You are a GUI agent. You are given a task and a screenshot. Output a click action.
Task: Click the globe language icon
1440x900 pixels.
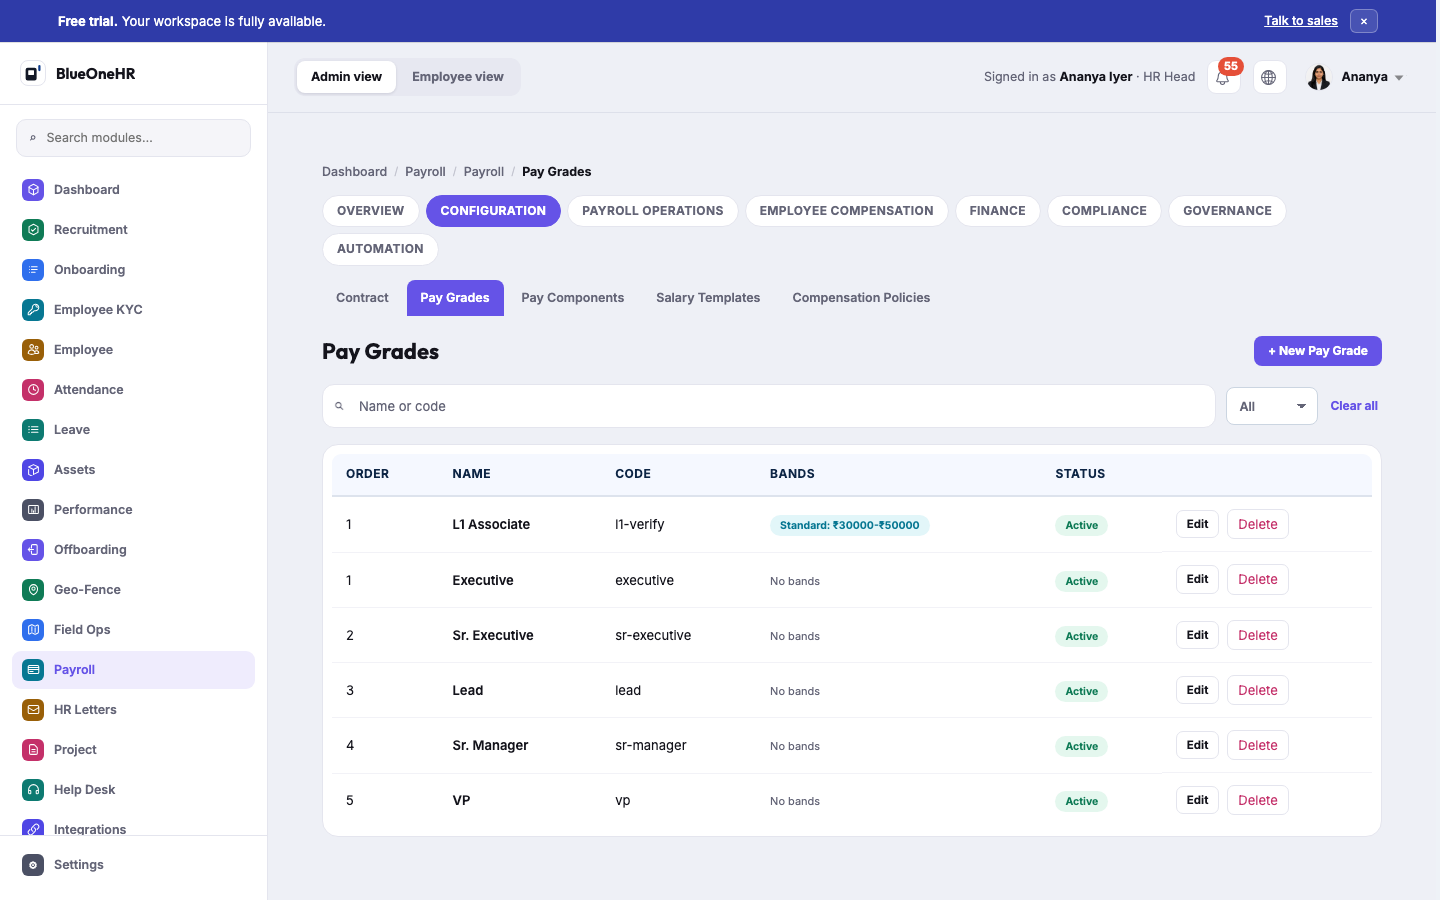pos(1269,77)
